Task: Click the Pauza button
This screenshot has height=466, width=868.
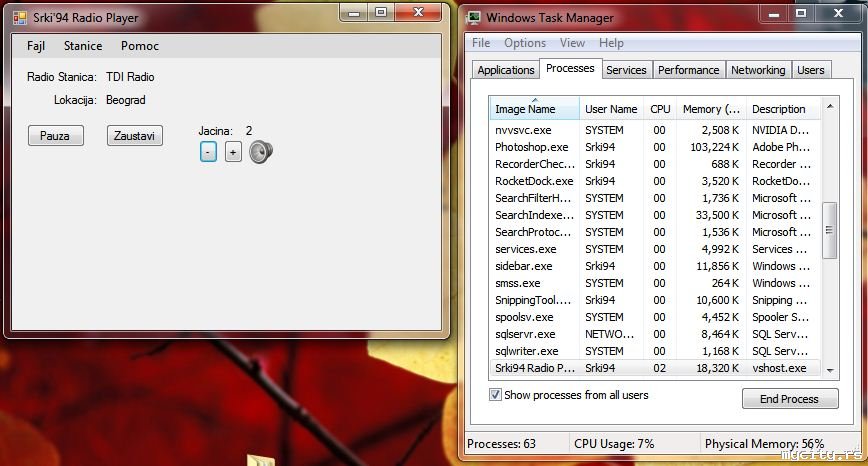Action: (55, 136)
